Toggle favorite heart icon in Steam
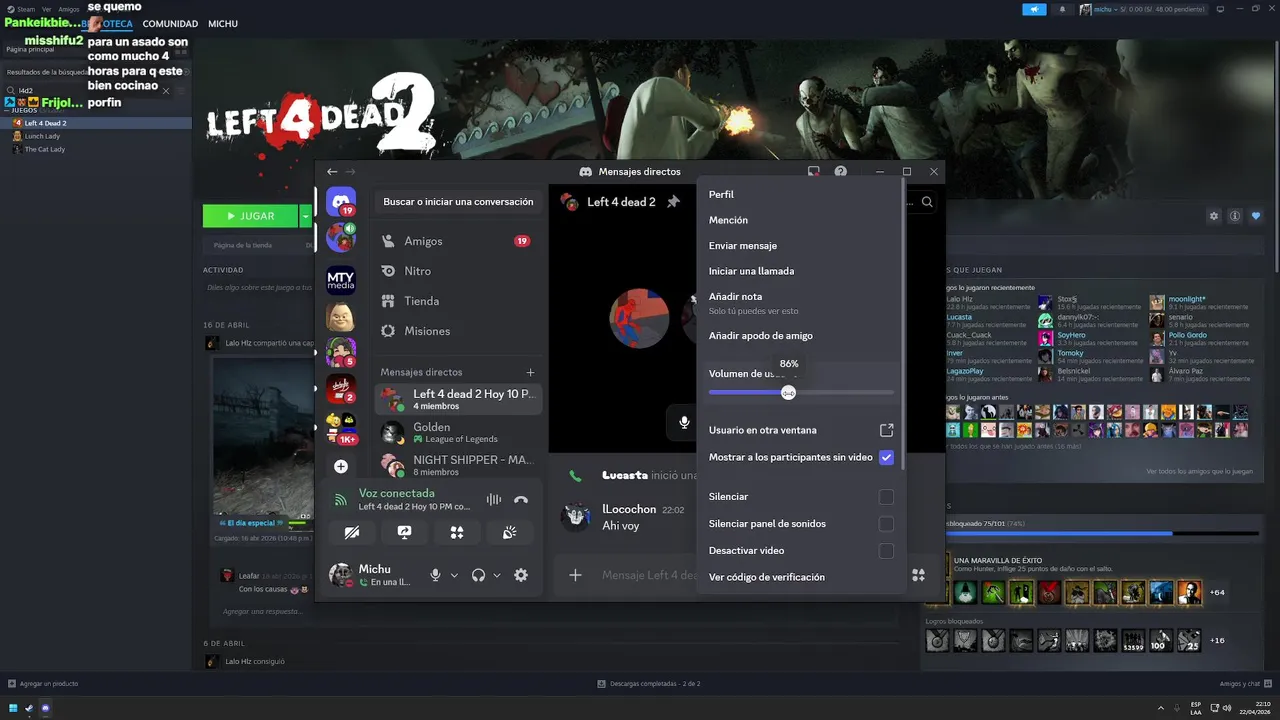Screen dimensions: 1280x720 click(1257, 216)
